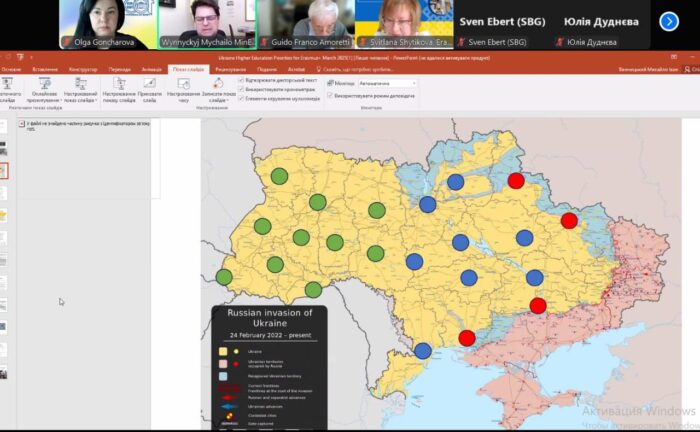Screen dimensions: 700x432
Task: Click the Hide Slide icon
Action: 149,85
